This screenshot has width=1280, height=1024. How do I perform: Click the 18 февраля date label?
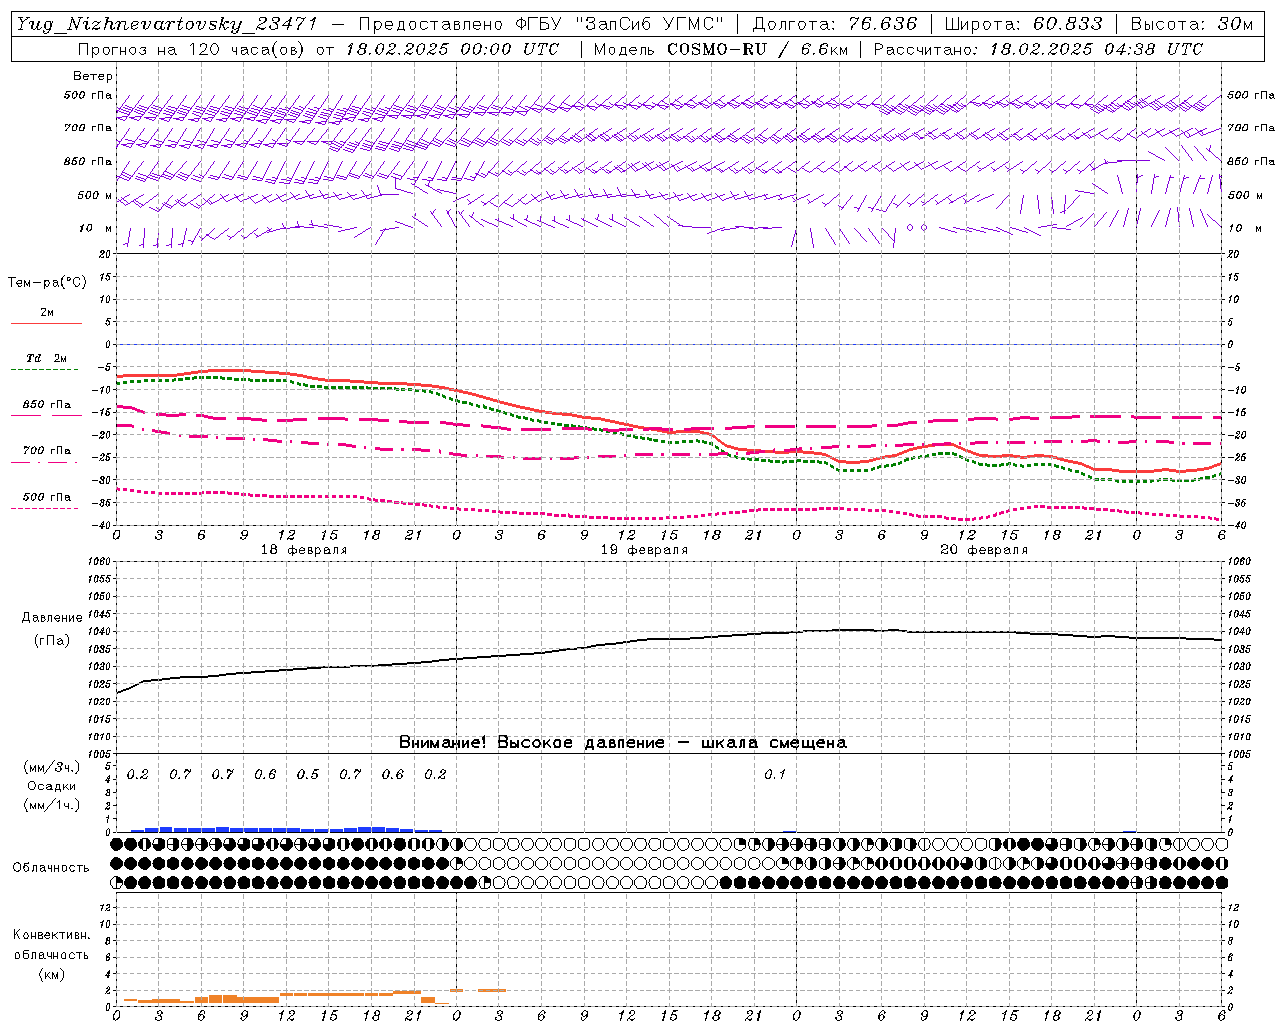tap(304, 550)
